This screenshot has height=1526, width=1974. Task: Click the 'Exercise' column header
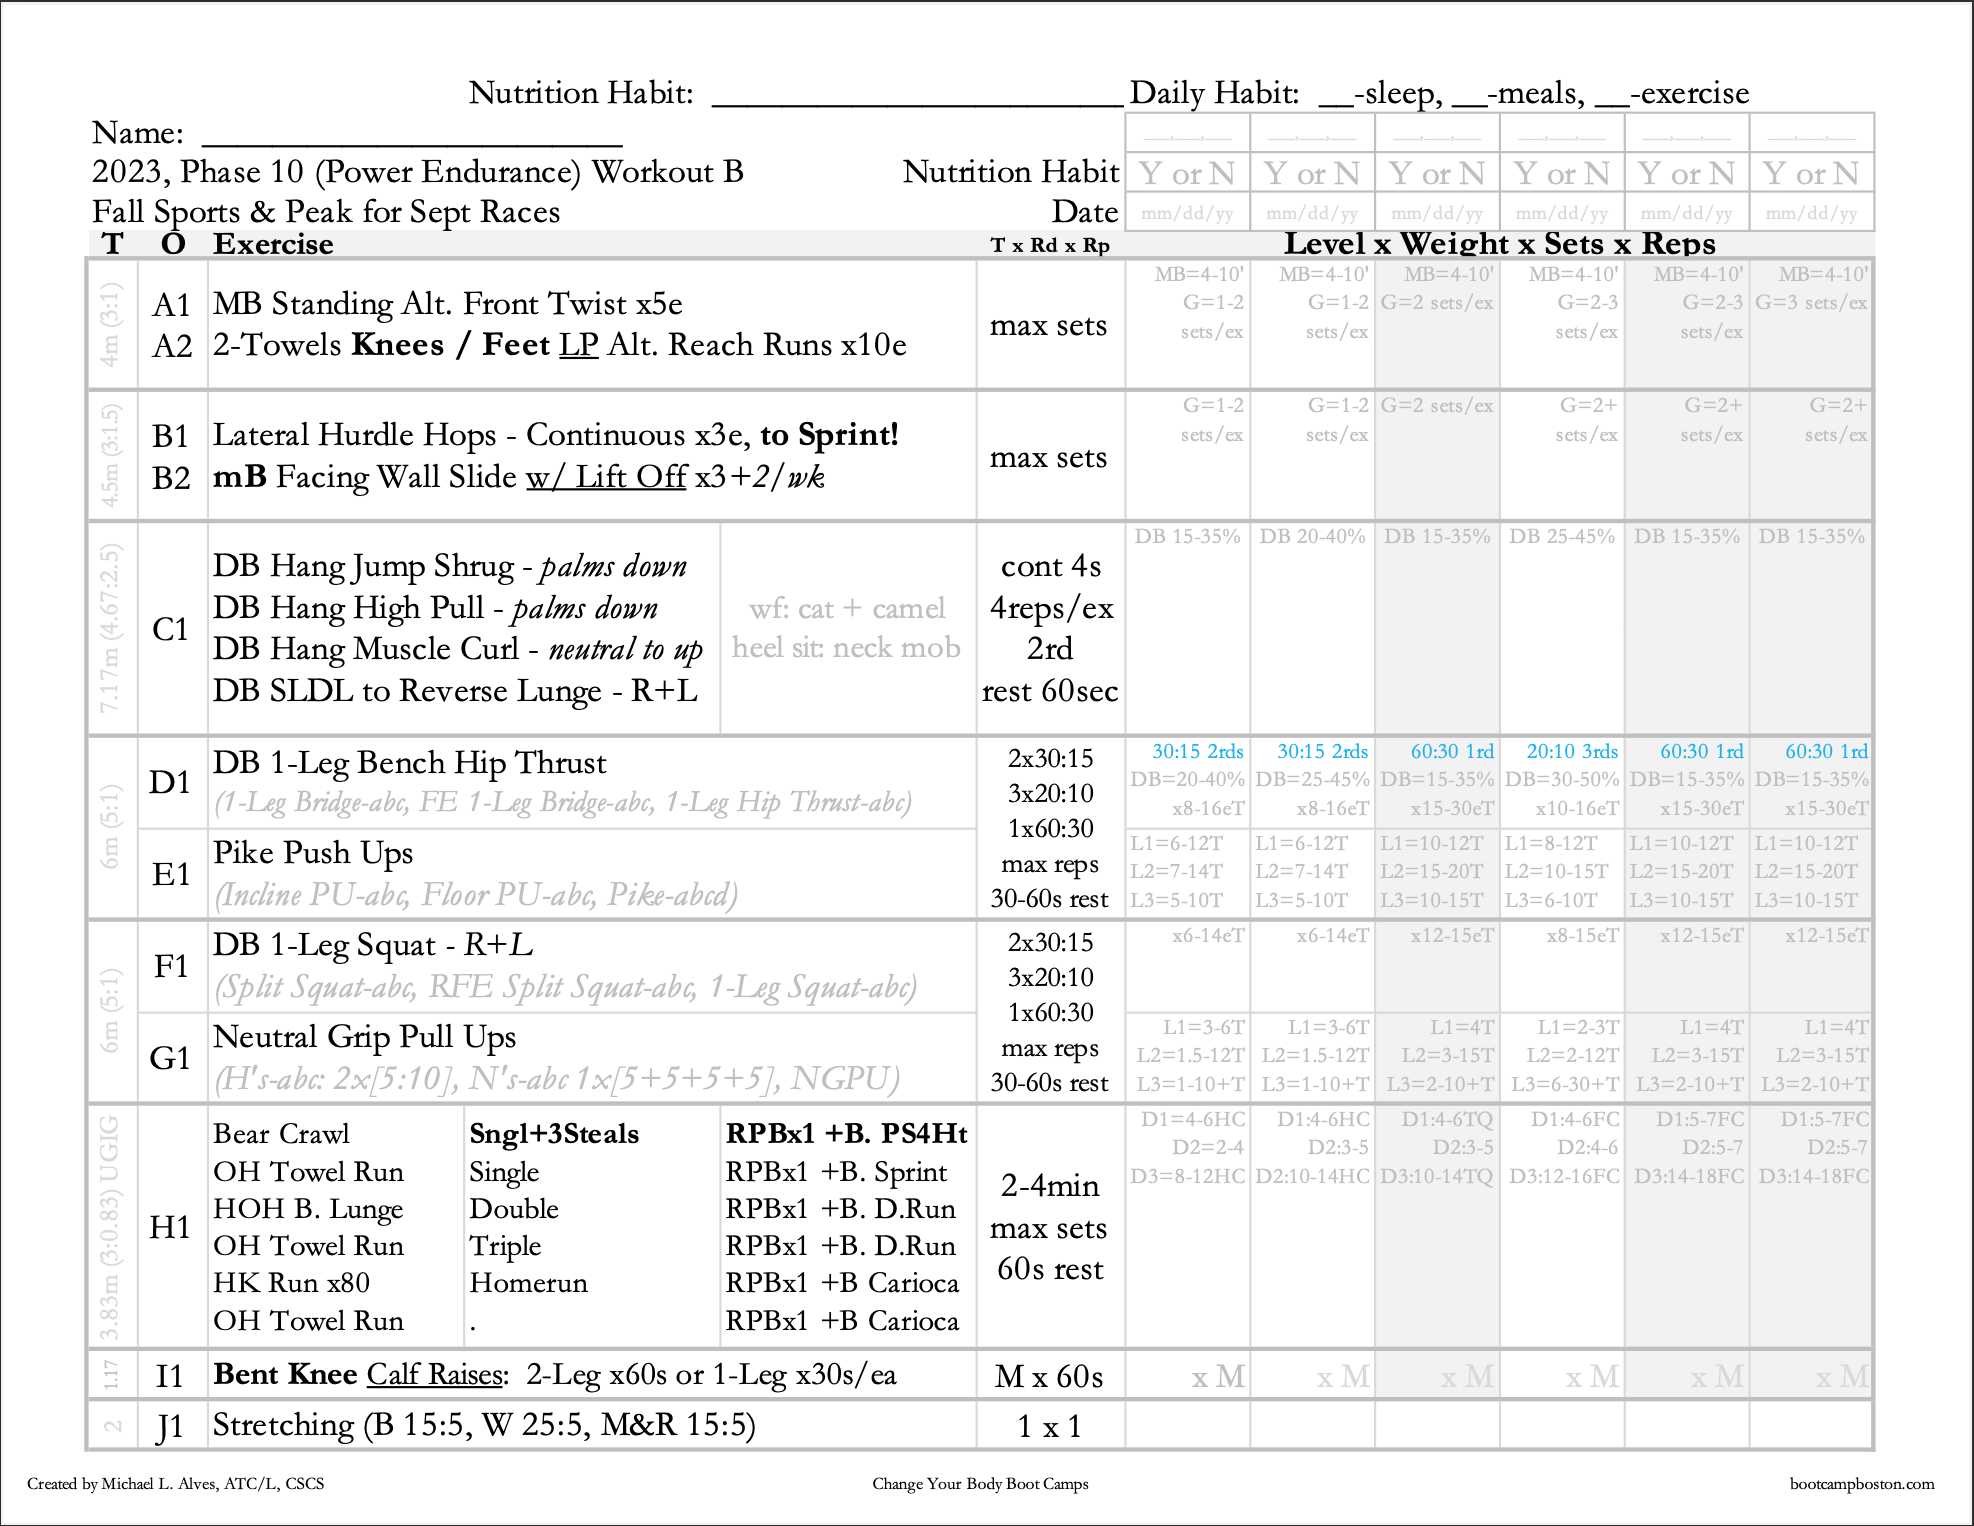click(273, 244)
